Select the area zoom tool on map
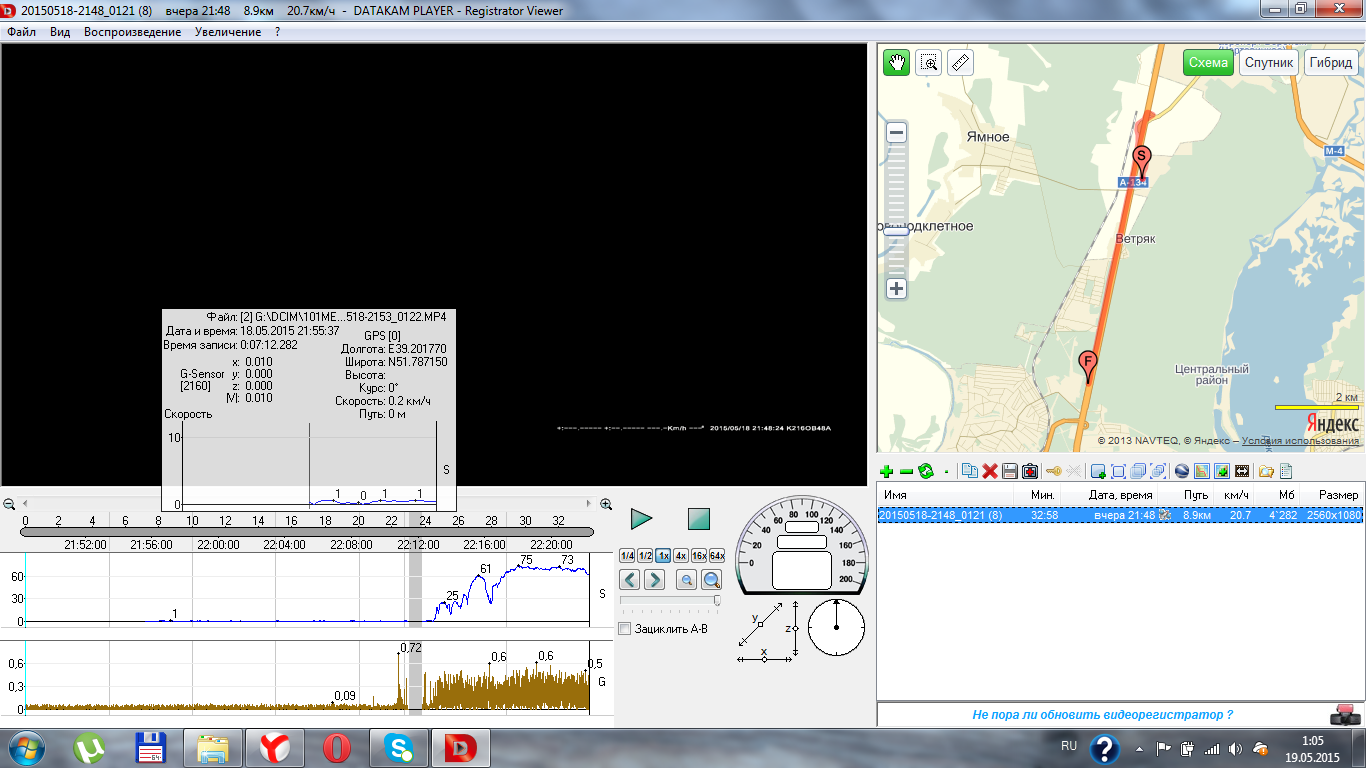1366x768 pixels. 929,63
